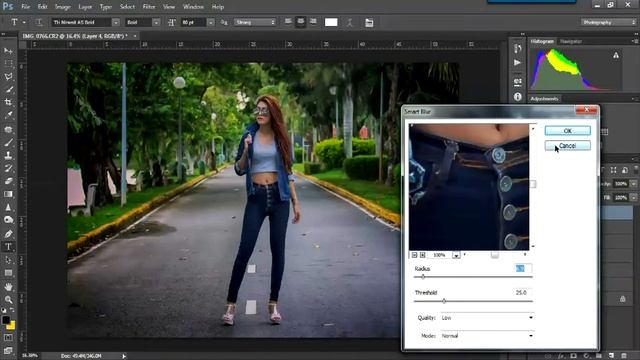The height and width of the screenshot is (360, 640).
Task: Open the Layer menu
Action: click(x=85, y=7)
